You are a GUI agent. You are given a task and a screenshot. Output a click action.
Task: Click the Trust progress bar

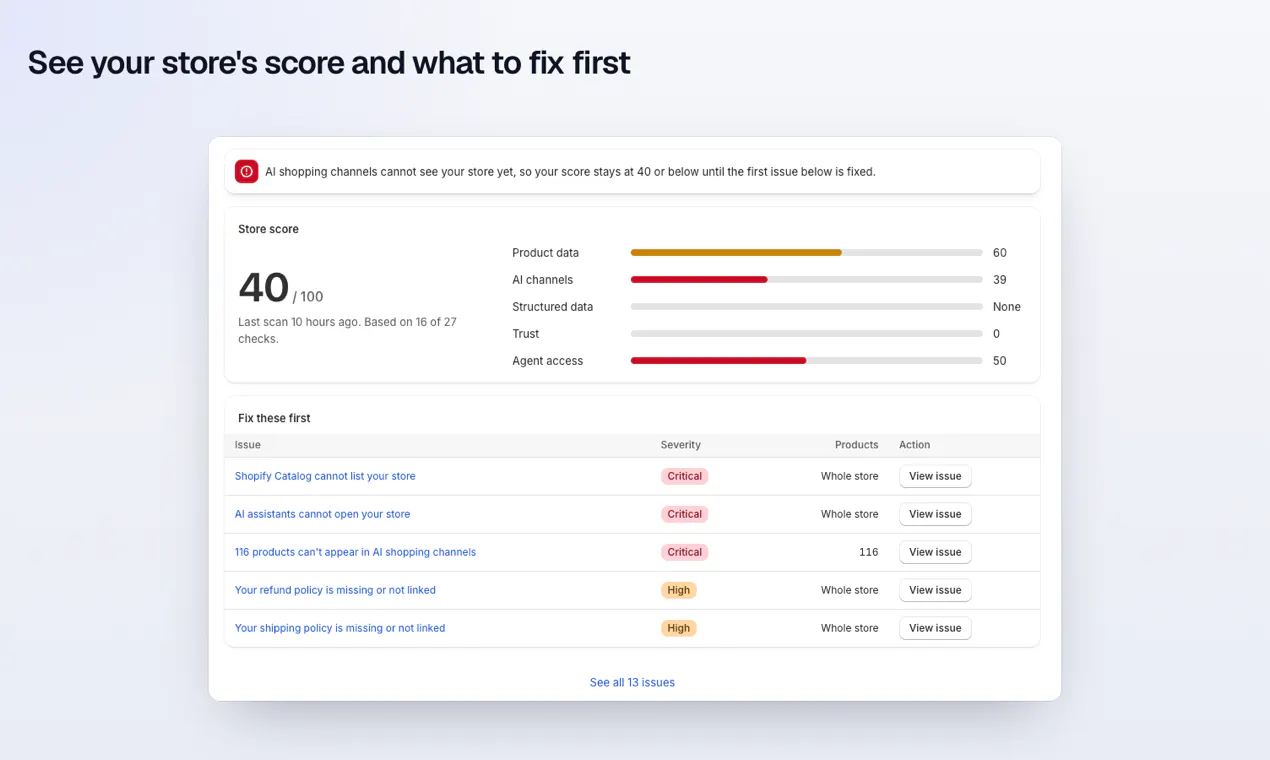pos(806,334)
